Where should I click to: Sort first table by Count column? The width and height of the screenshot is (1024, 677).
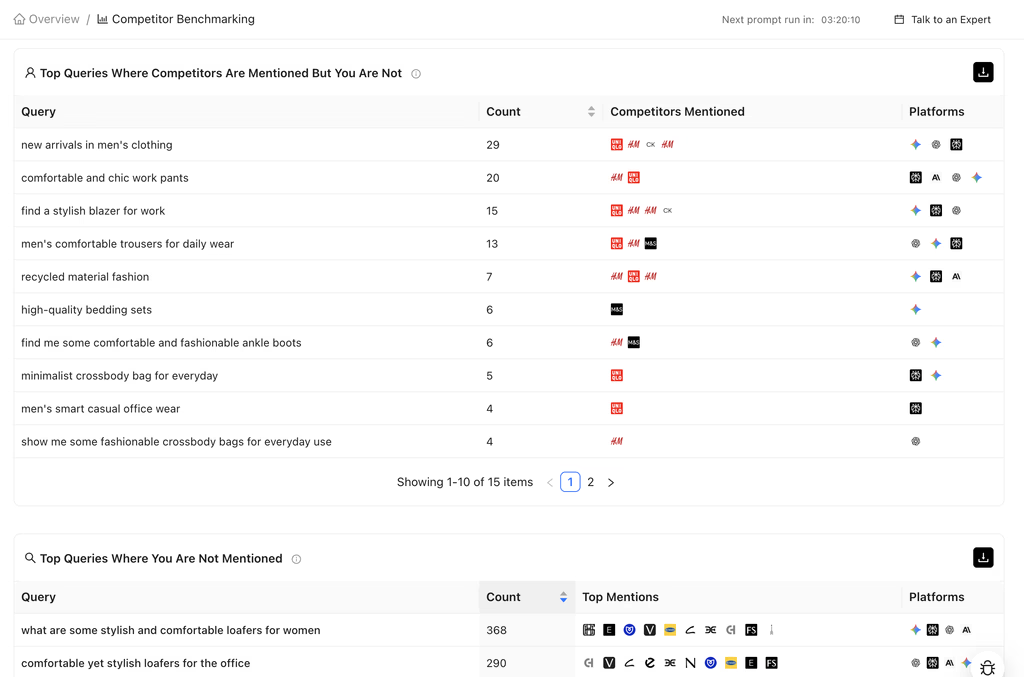[x=591, y=112]
